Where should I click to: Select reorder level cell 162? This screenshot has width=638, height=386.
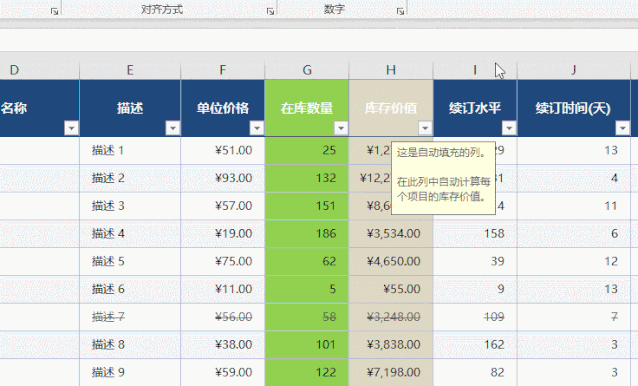[475, 345]
